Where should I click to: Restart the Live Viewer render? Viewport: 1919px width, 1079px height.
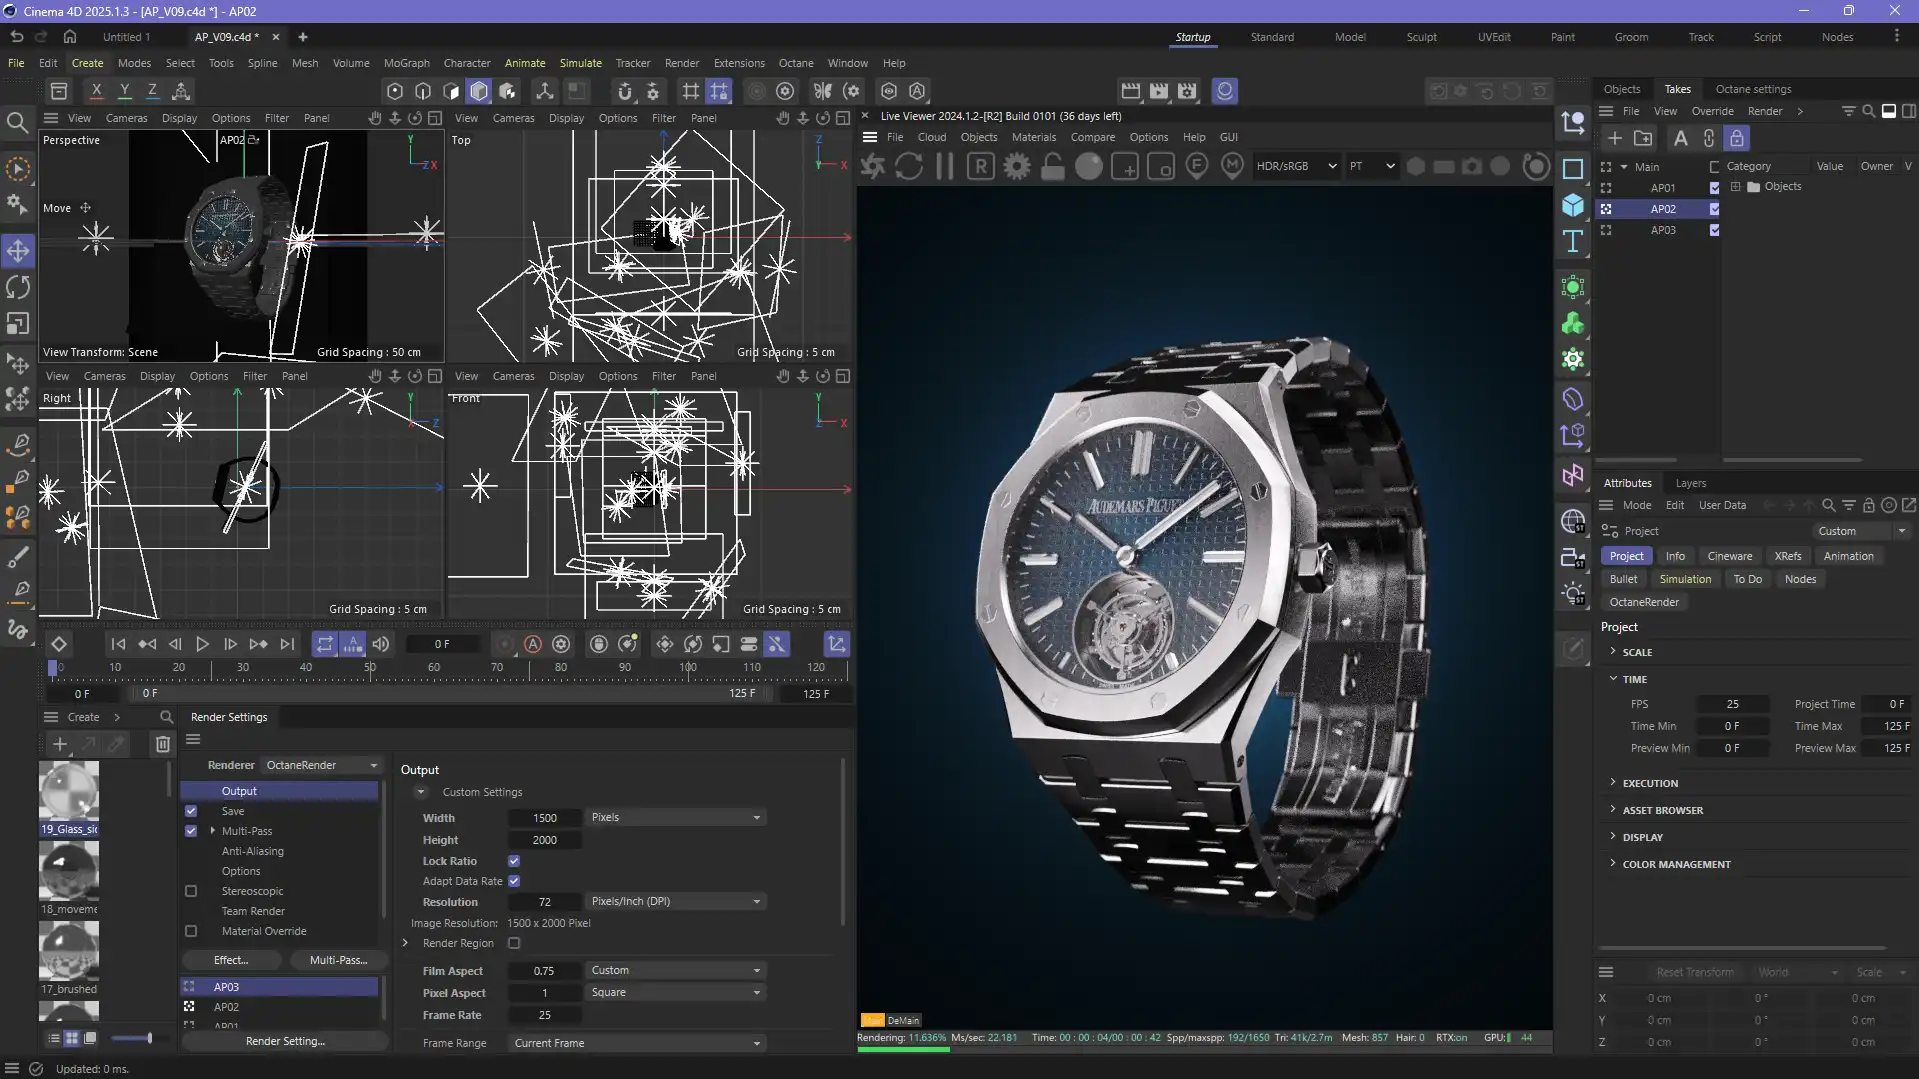tap(909, 167)
